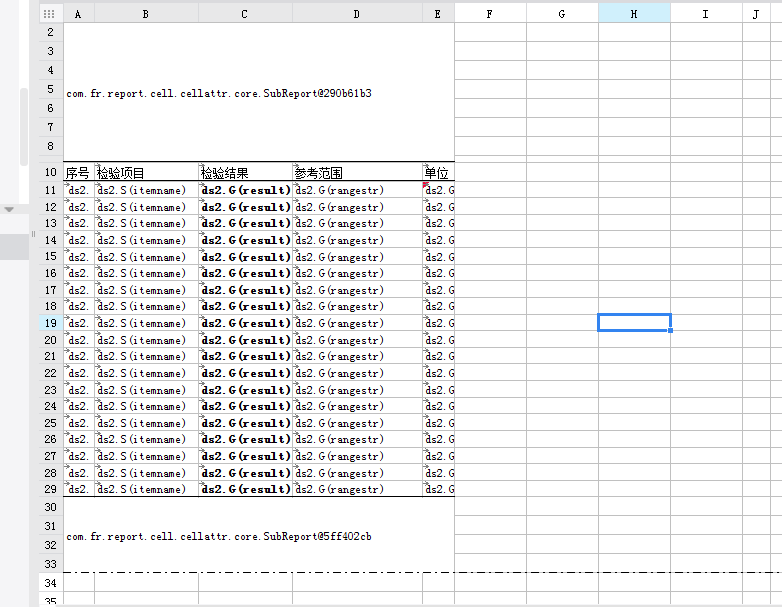Select row 19 header

[x=50, y=323]
